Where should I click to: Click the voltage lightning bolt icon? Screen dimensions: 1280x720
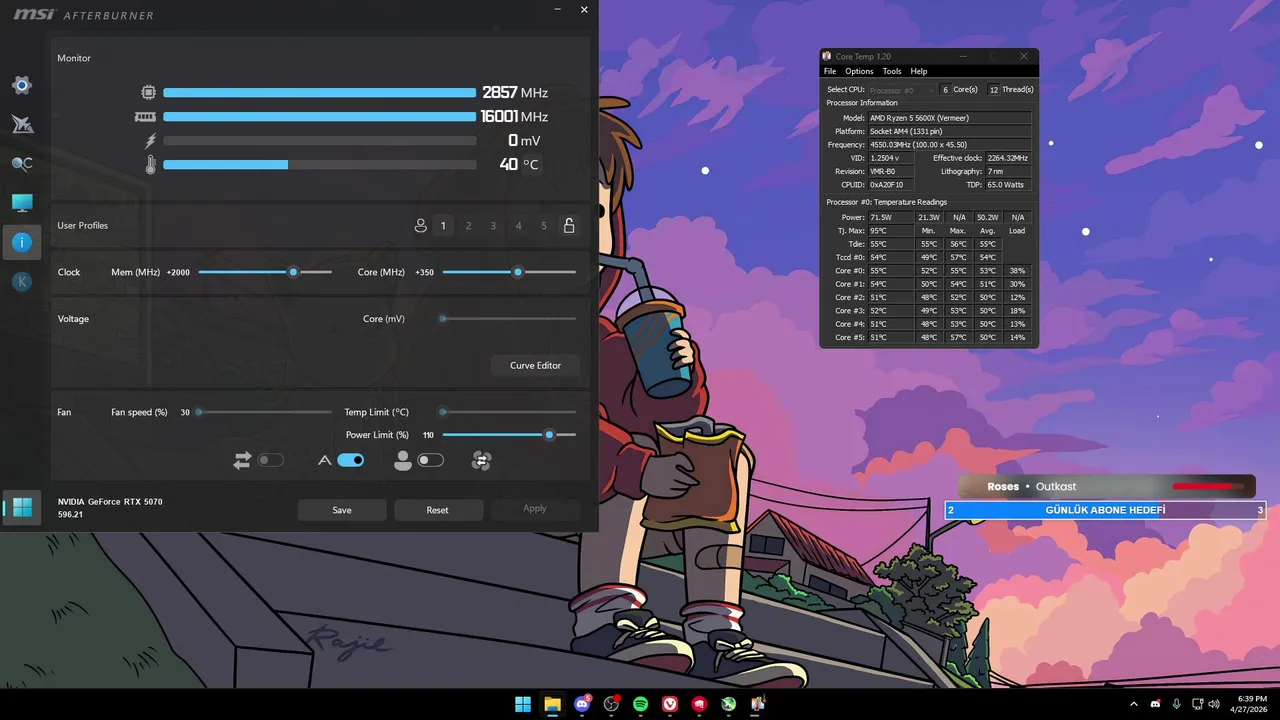pyautogui.click(x=151, y=141)
